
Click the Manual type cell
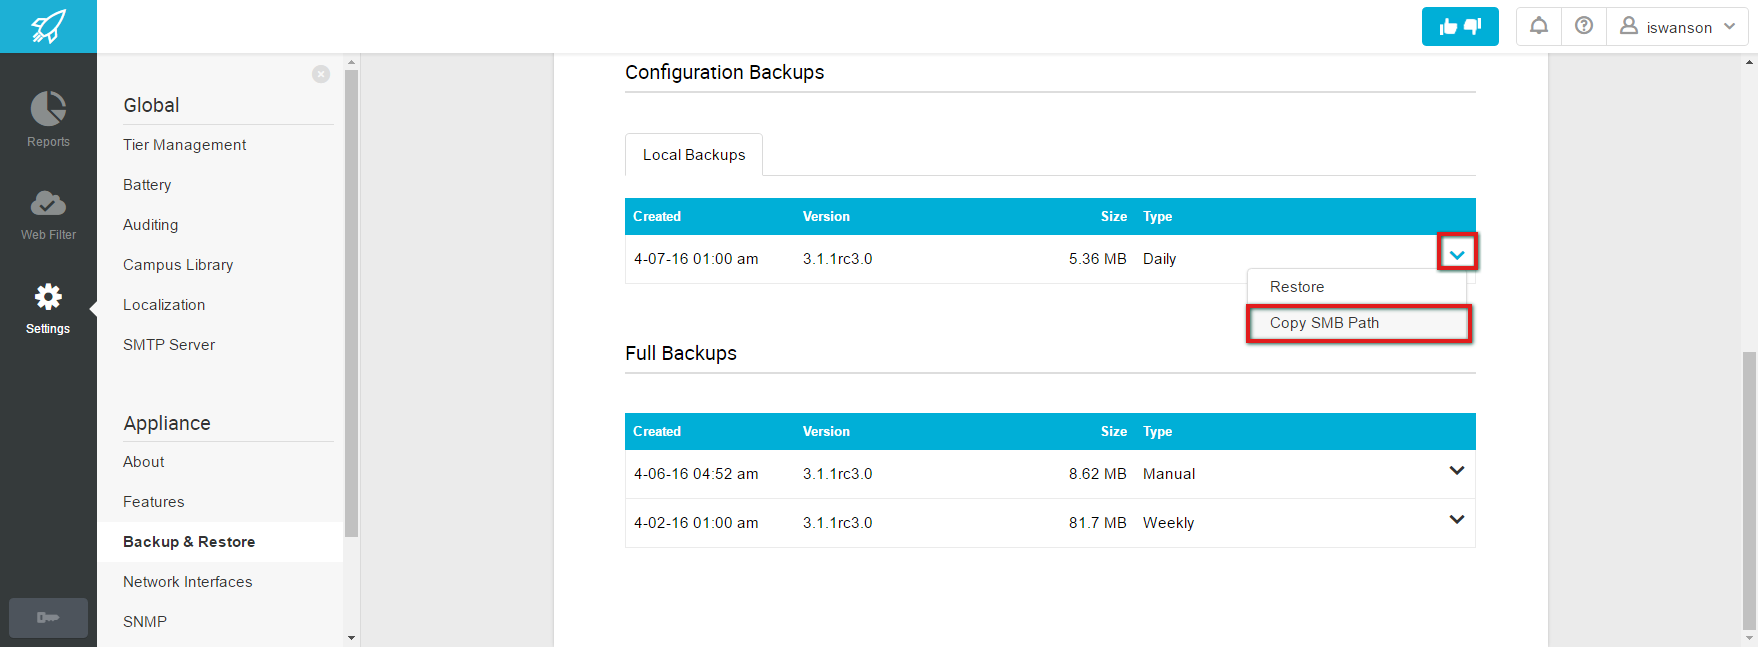[x=1169, y=474]
